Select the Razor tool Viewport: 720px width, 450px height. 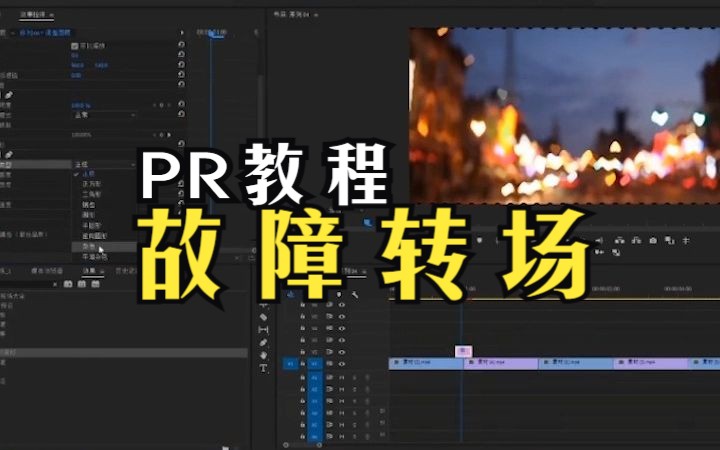[264, 317]
